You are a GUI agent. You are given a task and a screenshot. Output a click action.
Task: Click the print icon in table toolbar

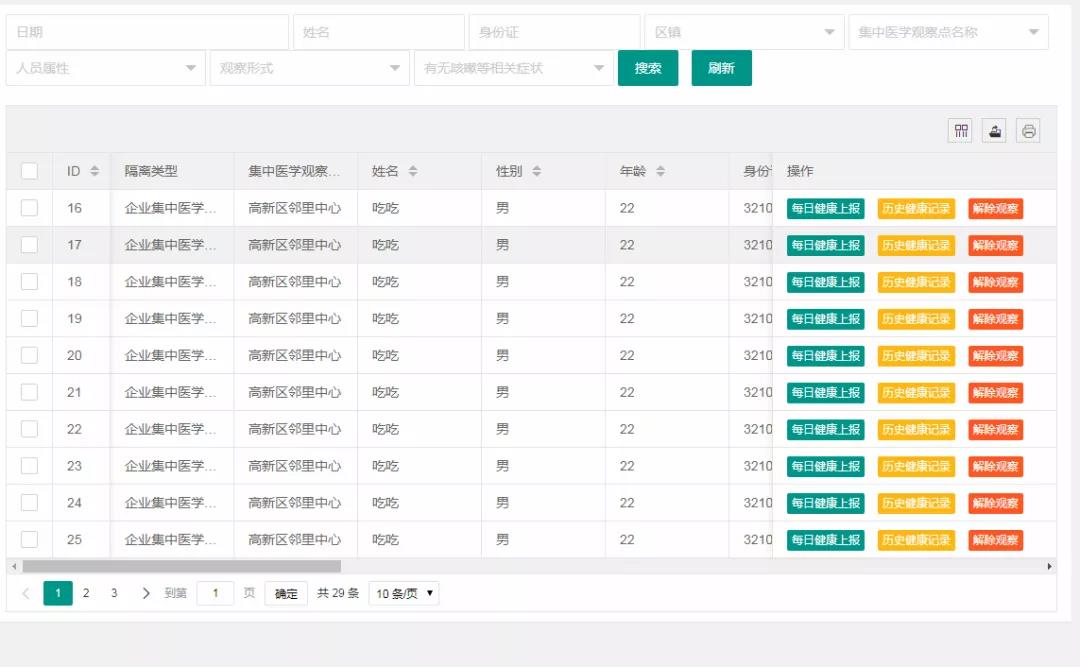coord(1028,131)
